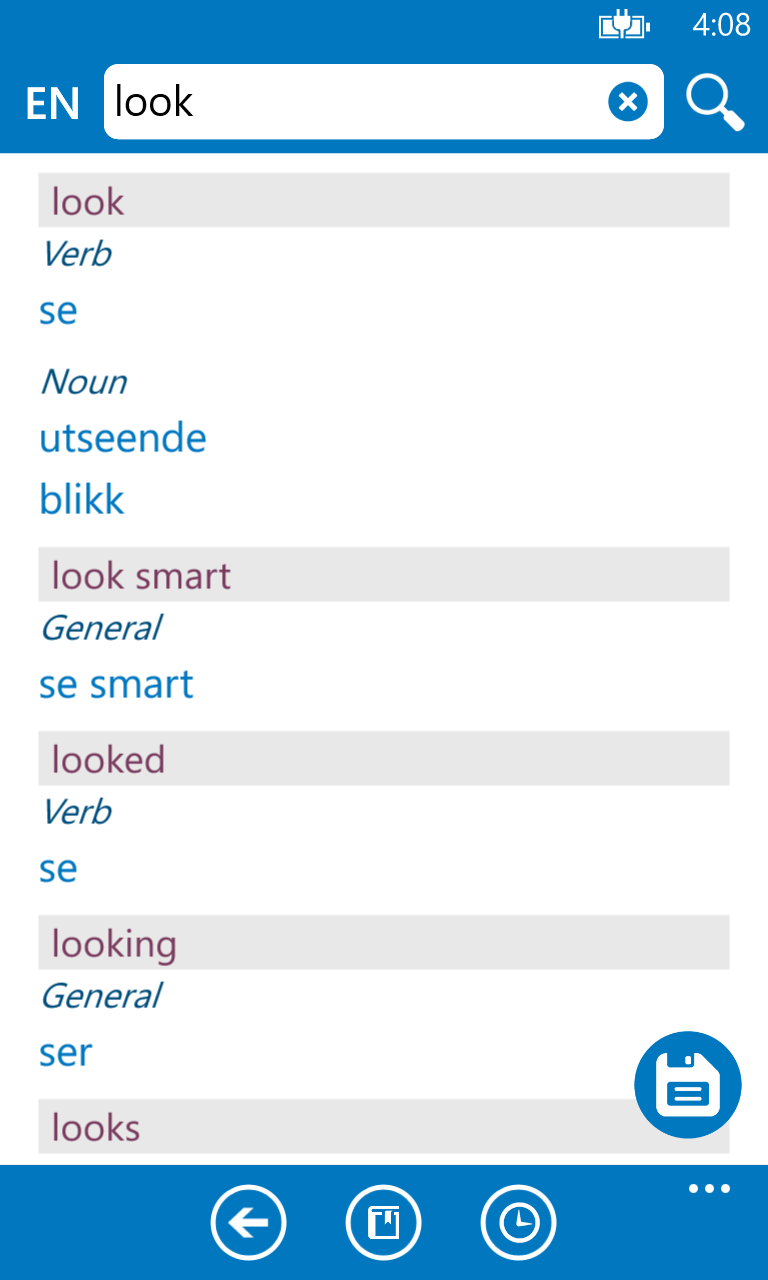The image size is (768, 1280).
Task: Select the 'looks' entry header
Action: pos(384,1127)
